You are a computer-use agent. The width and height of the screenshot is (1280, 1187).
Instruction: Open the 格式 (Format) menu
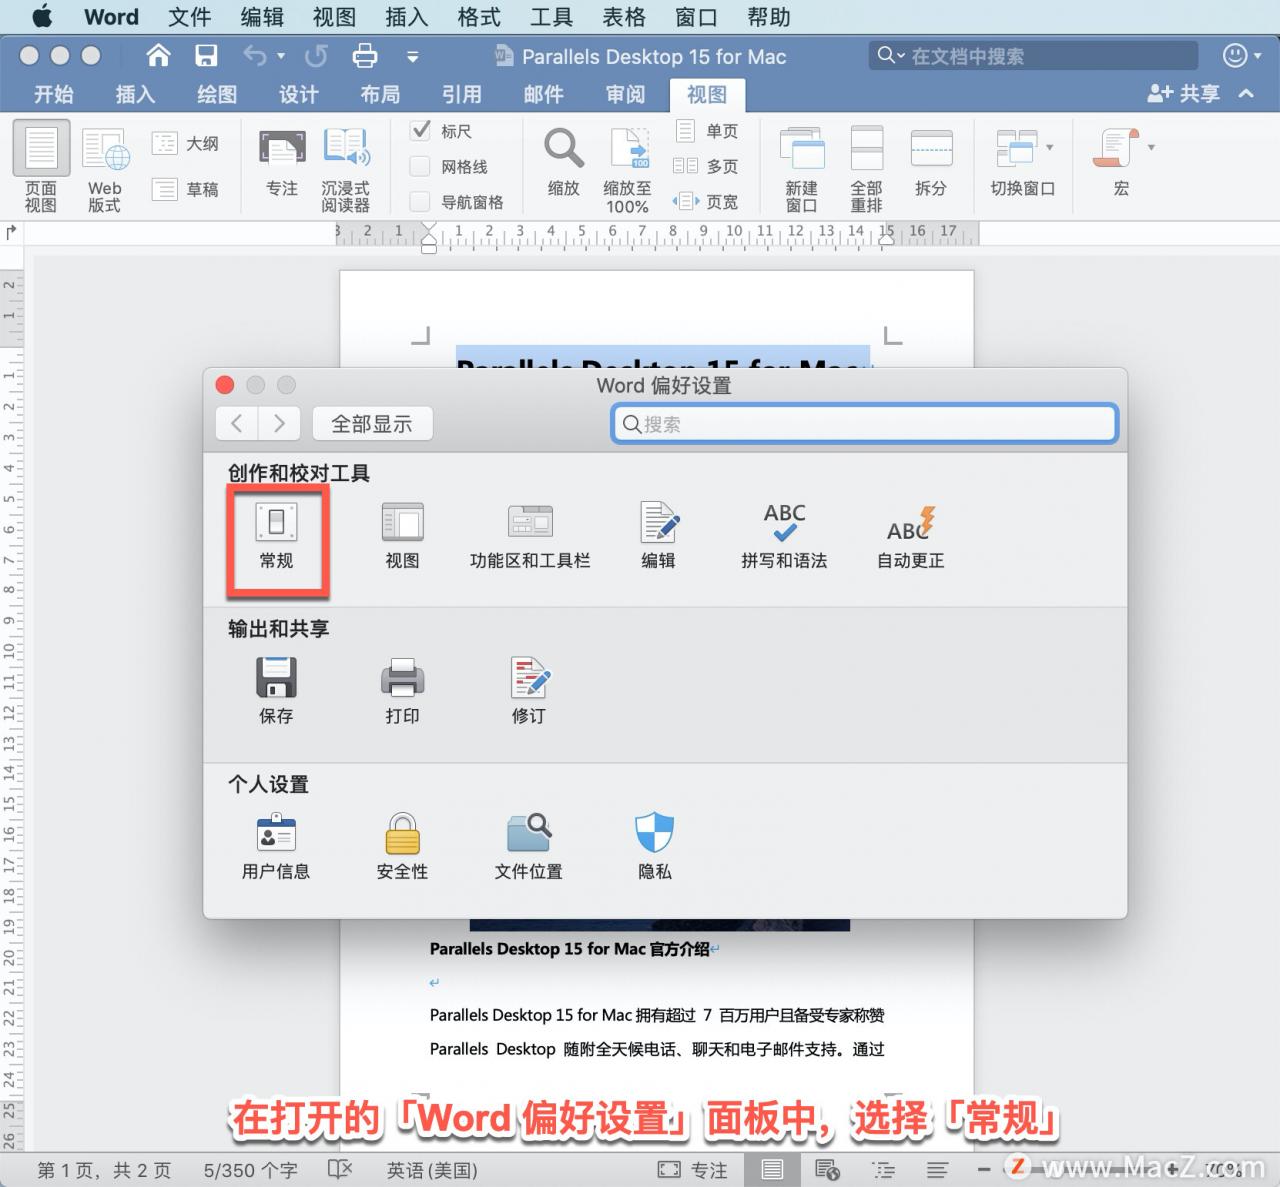(x=479, y=17)
